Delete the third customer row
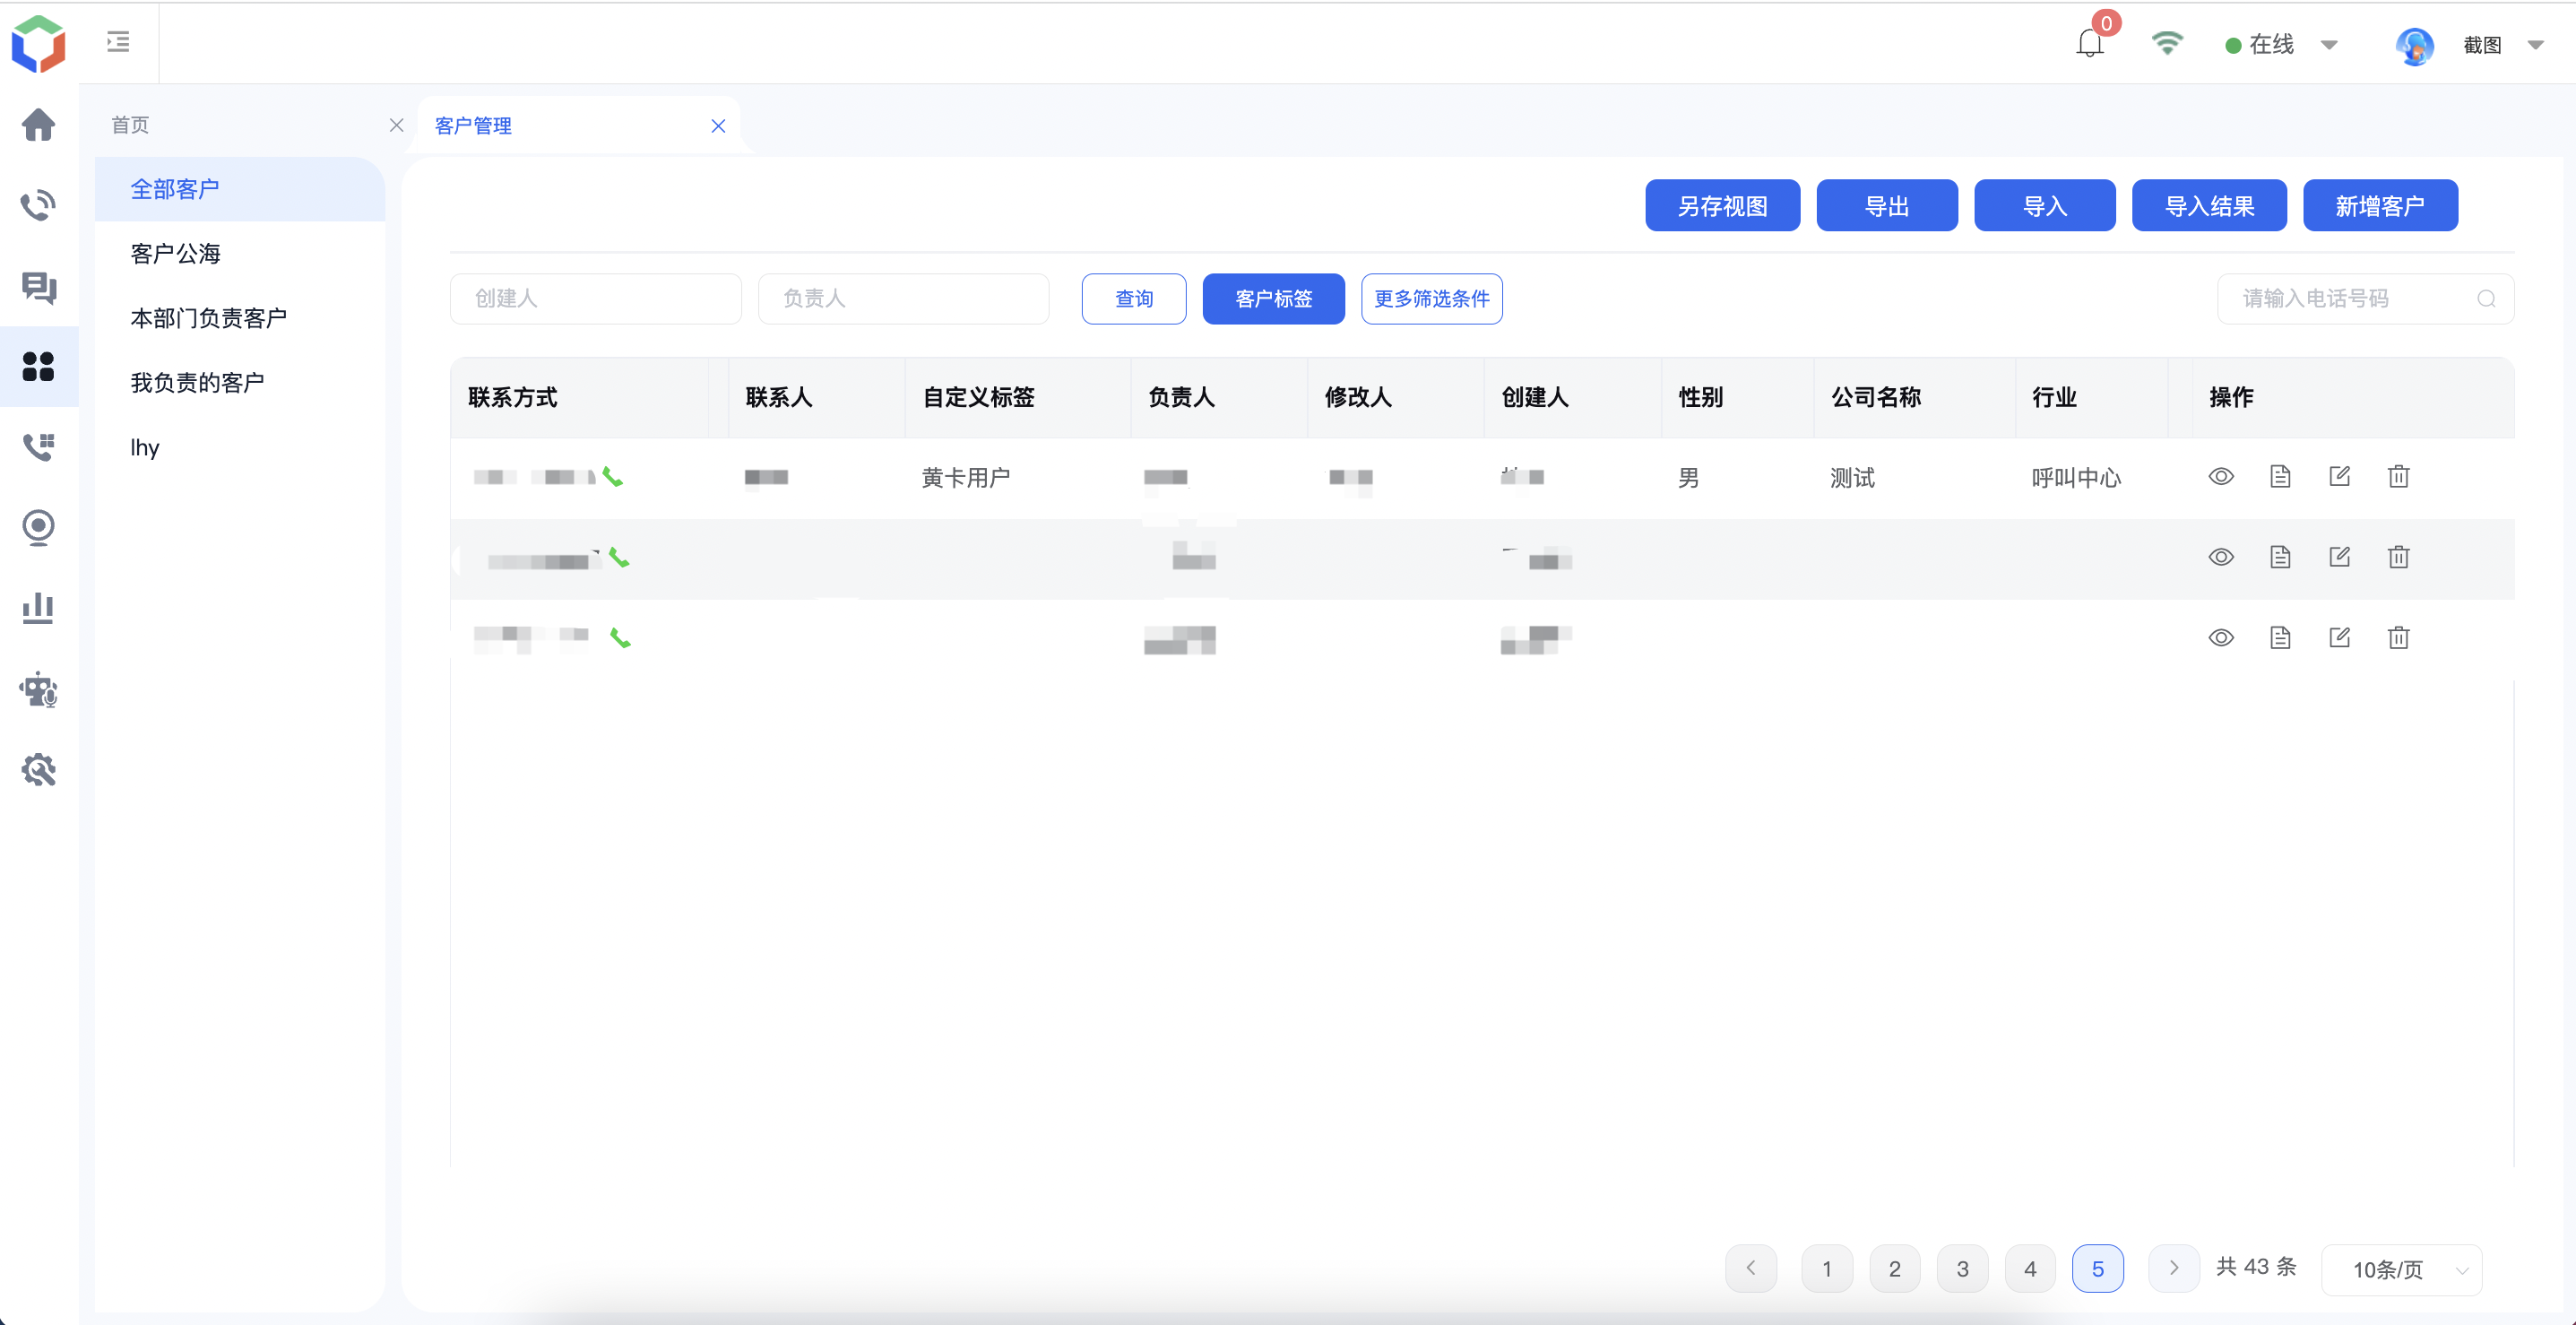This screenshot has width=2576, height=1325. tap(2399, 638)
